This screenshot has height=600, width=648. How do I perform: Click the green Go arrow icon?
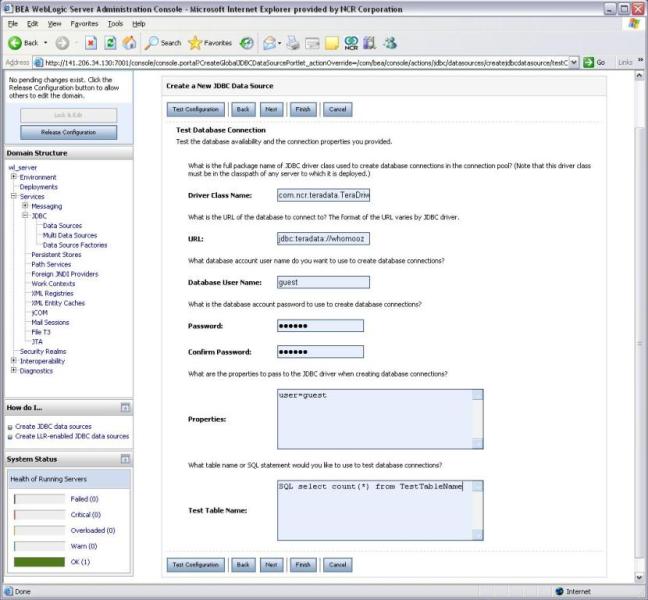coord(588,62)
